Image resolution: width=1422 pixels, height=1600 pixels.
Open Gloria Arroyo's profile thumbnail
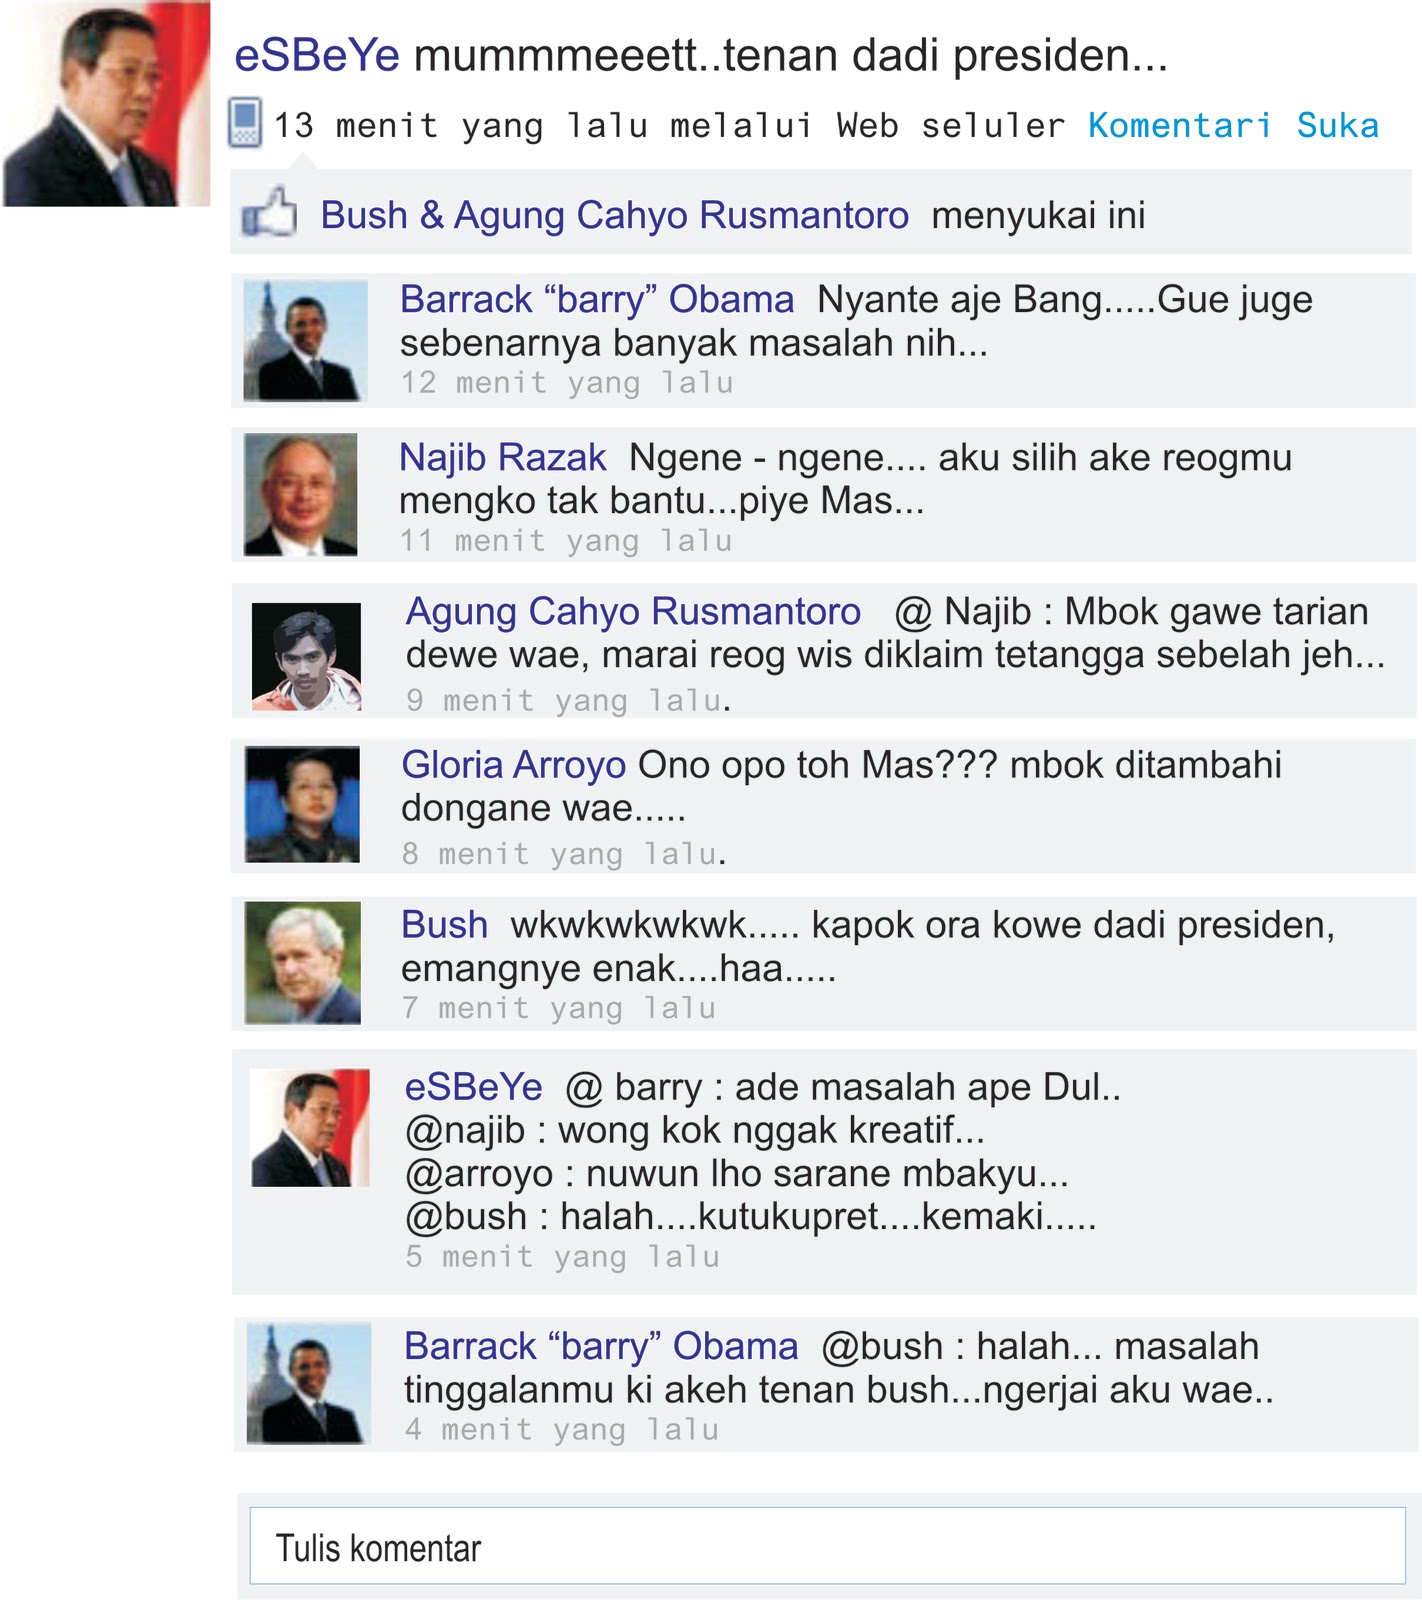tap(303, 804)
